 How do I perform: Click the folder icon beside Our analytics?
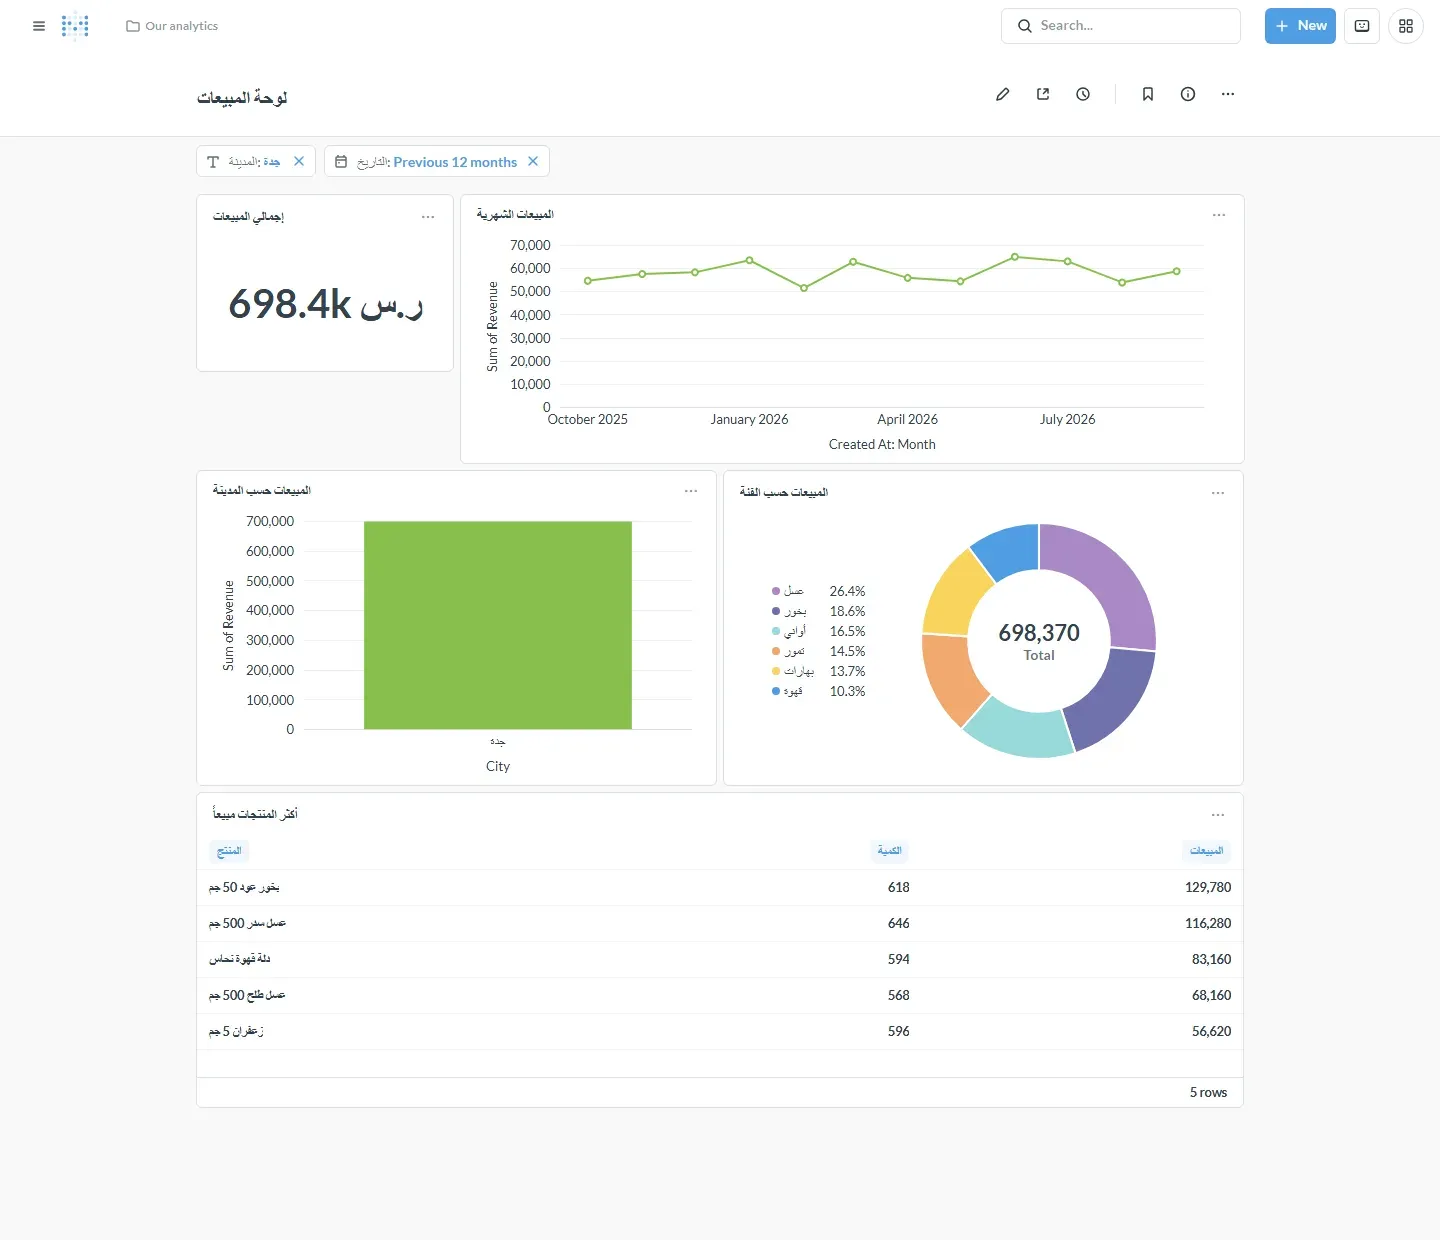tap(133, 26)
